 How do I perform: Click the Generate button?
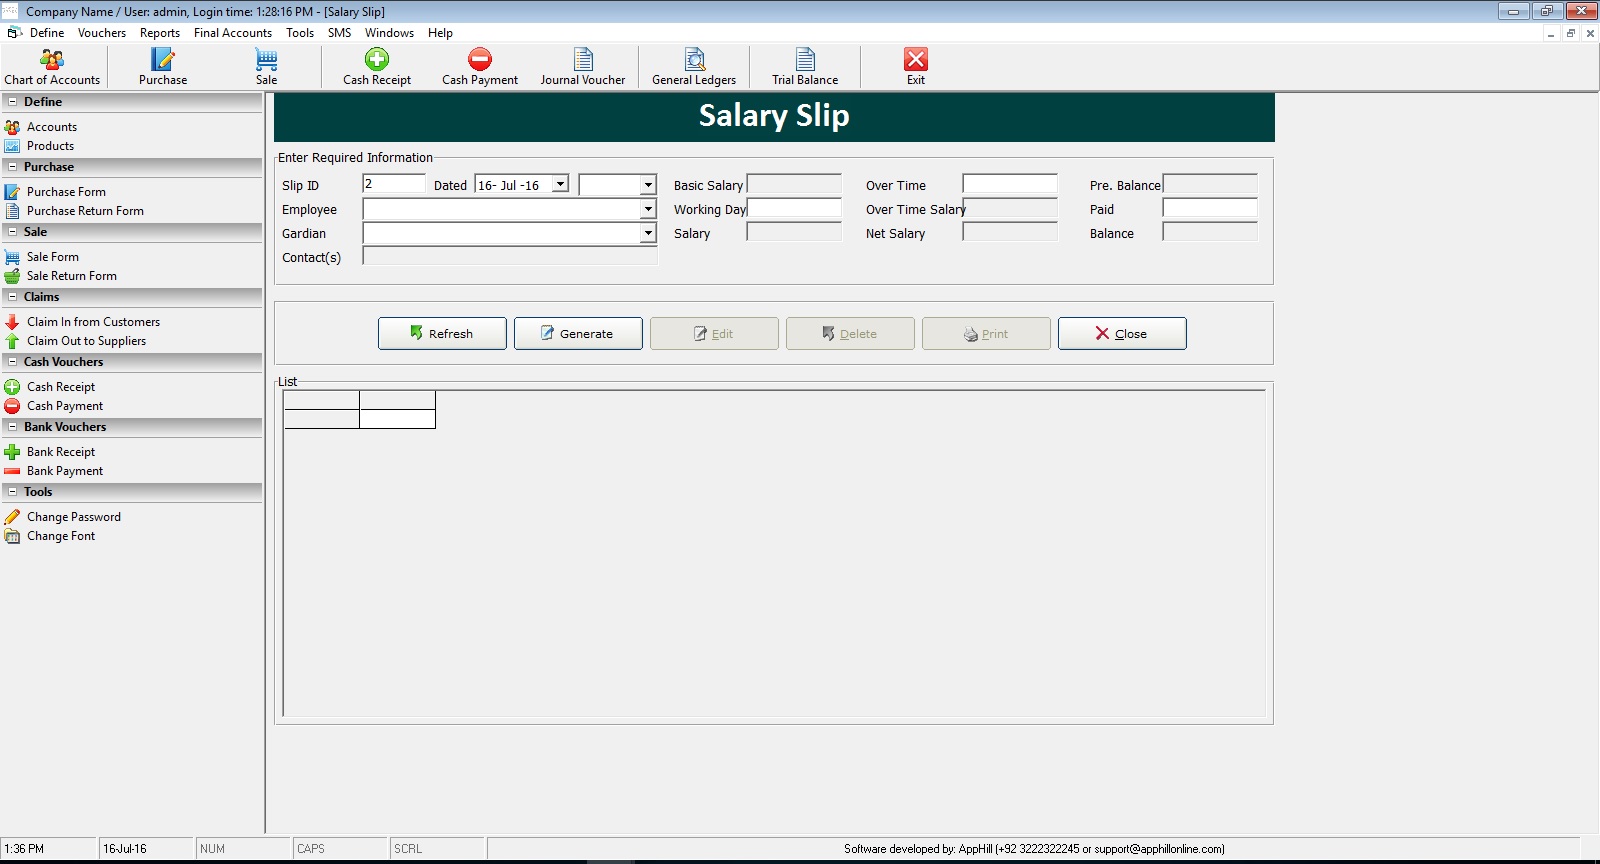coord(578,334)
